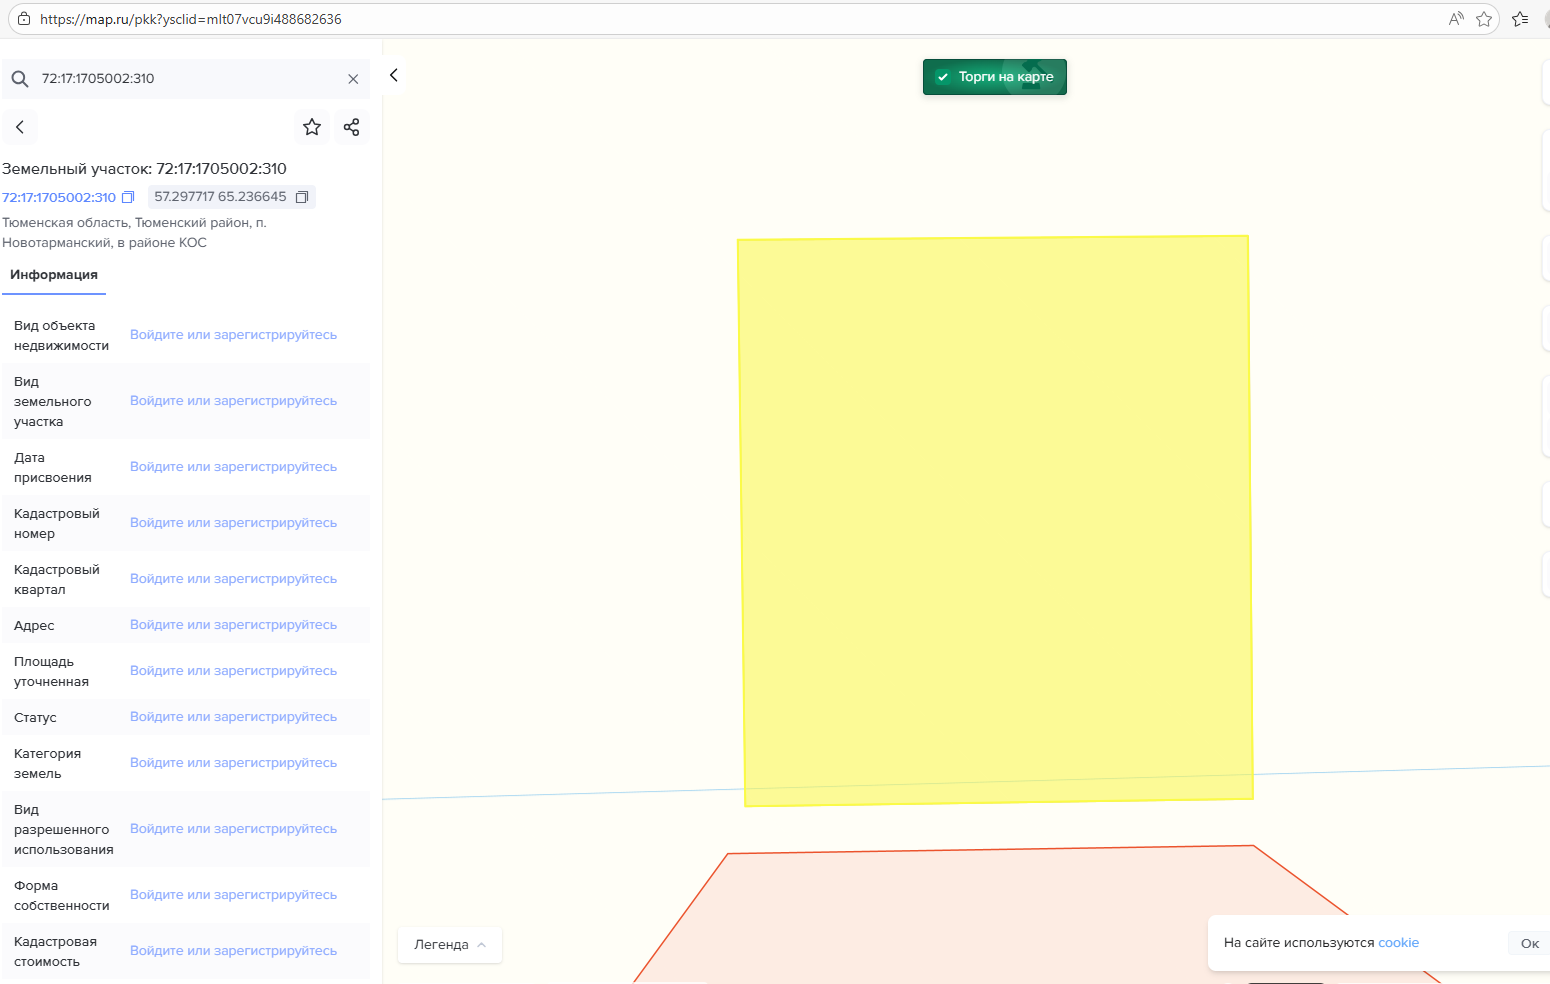Collapse the side panel with chevron
This screenshot has height=984, width=1550.
pyautogui.click(x=394, y=75)
